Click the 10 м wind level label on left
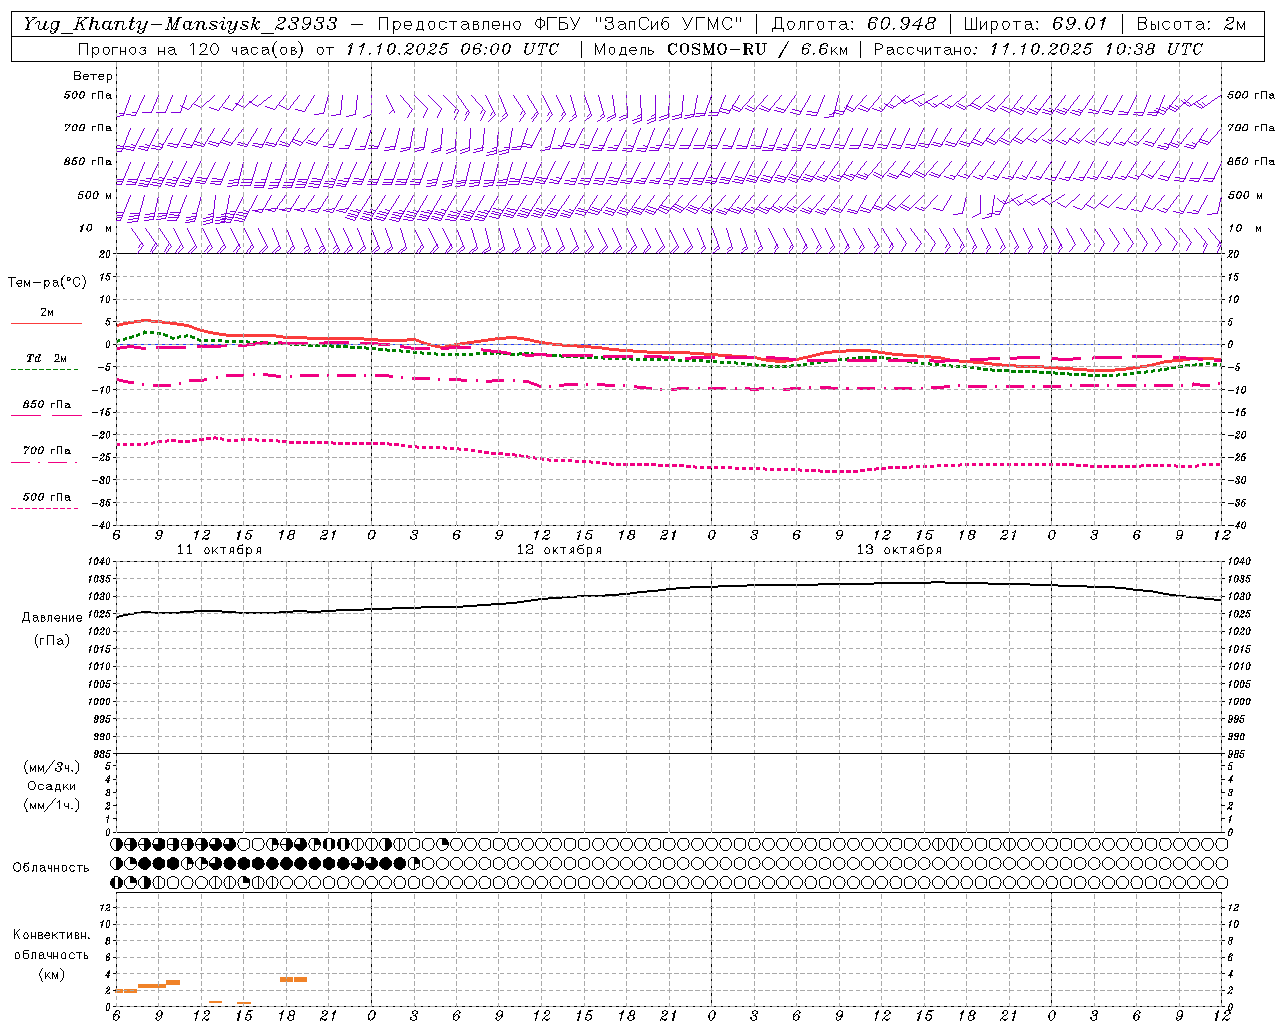Viewport: 1280px width, 1024px height. pyautogui.click(x=96, y=228)
